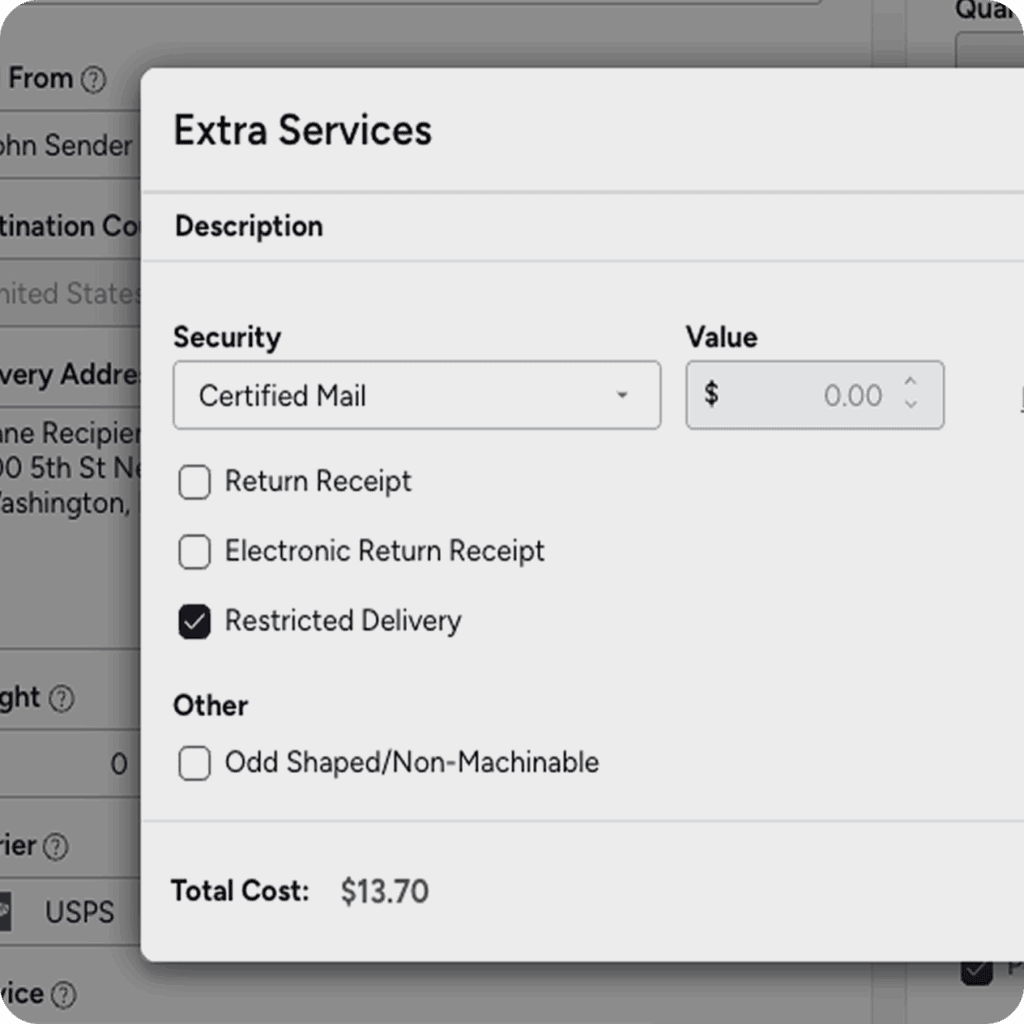This screenshot has height=1024, width=1024.
Task: Click the Description column header
Action: click(249, 227)
